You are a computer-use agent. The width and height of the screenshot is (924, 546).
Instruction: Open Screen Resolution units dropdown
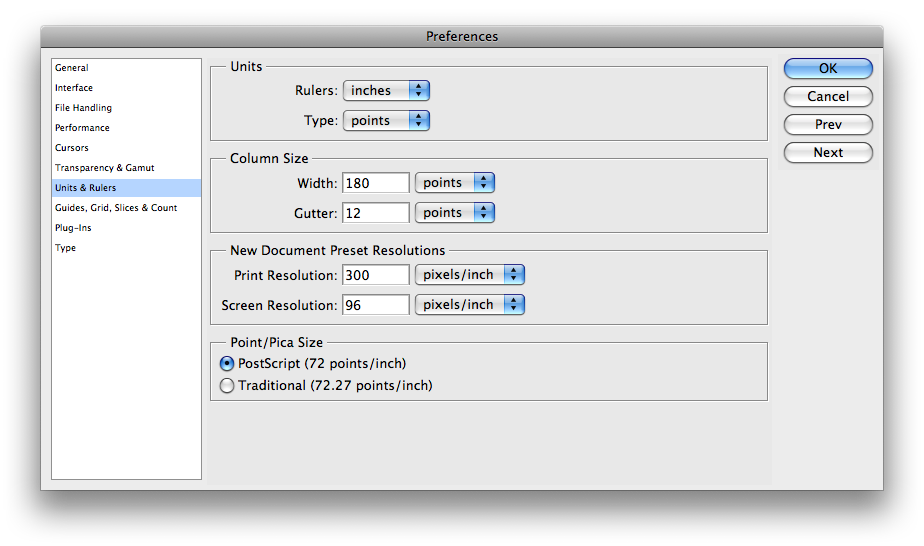pyautogui.click(x=470, y=305)
